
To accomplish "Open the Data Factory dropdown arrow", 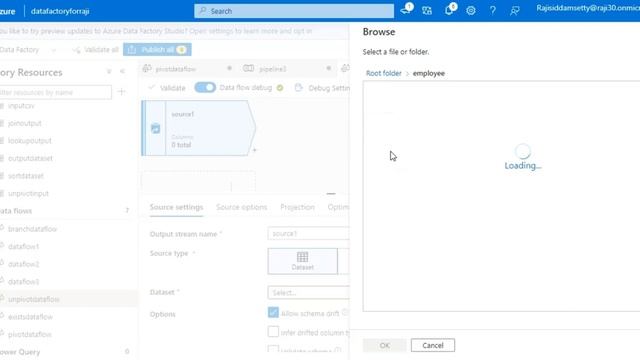I will [53, 50].
